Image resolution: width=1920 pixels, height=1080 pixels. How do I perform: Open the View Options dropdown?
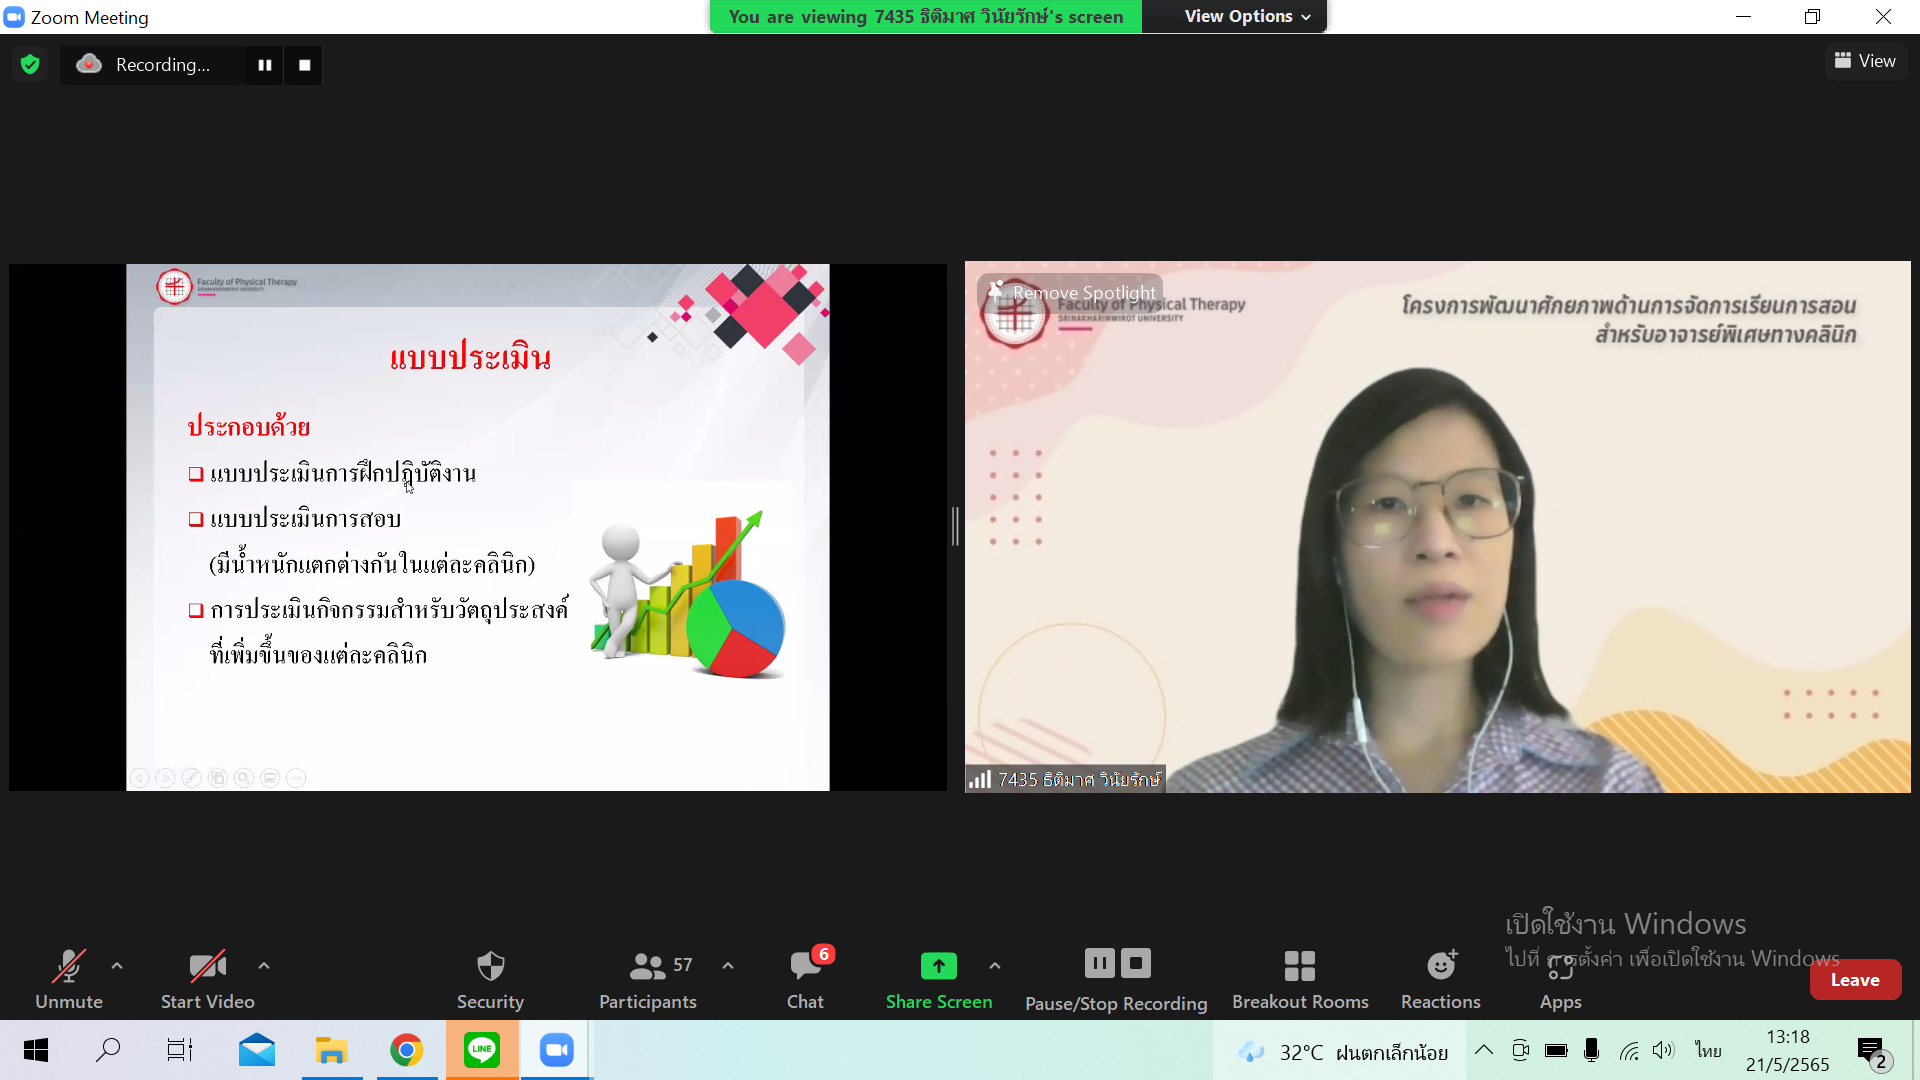click(x=1246, y=16)
